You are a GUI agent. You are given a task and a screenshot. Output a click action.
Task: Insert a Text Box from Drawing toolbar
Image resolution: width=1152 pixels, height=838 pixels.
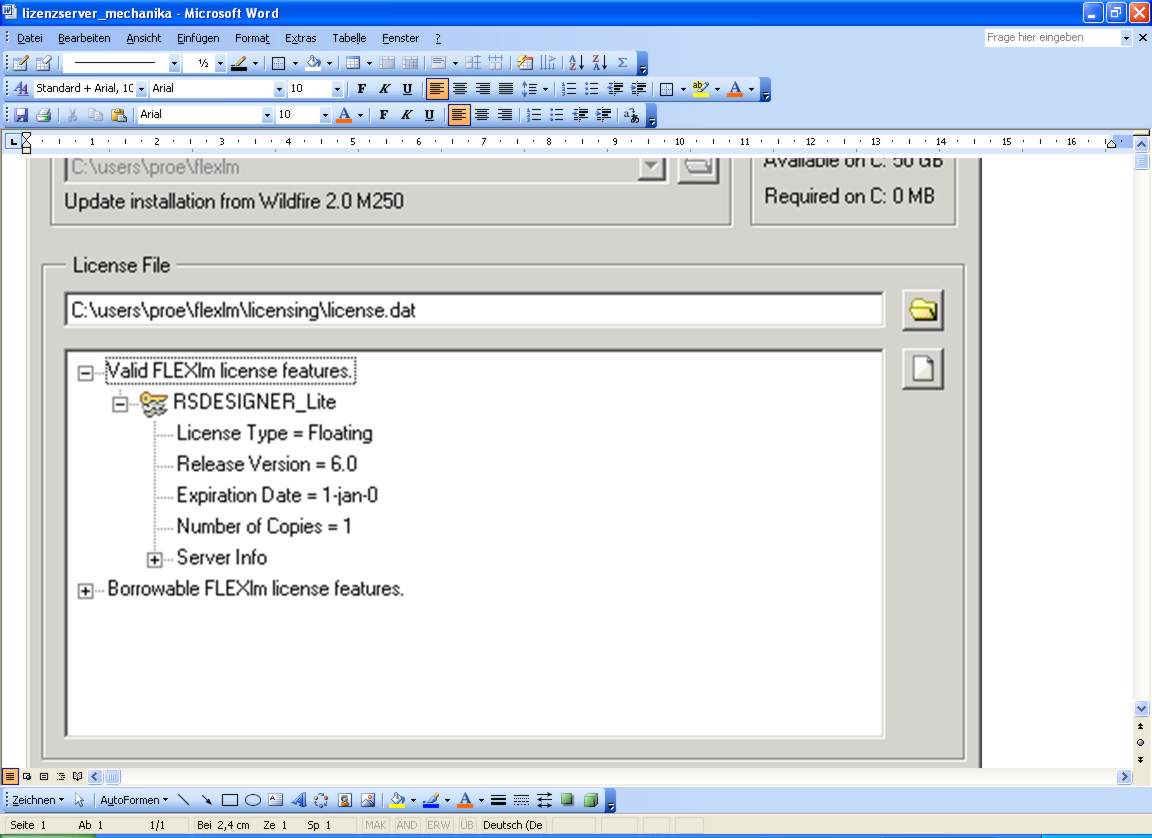(276, 800)
